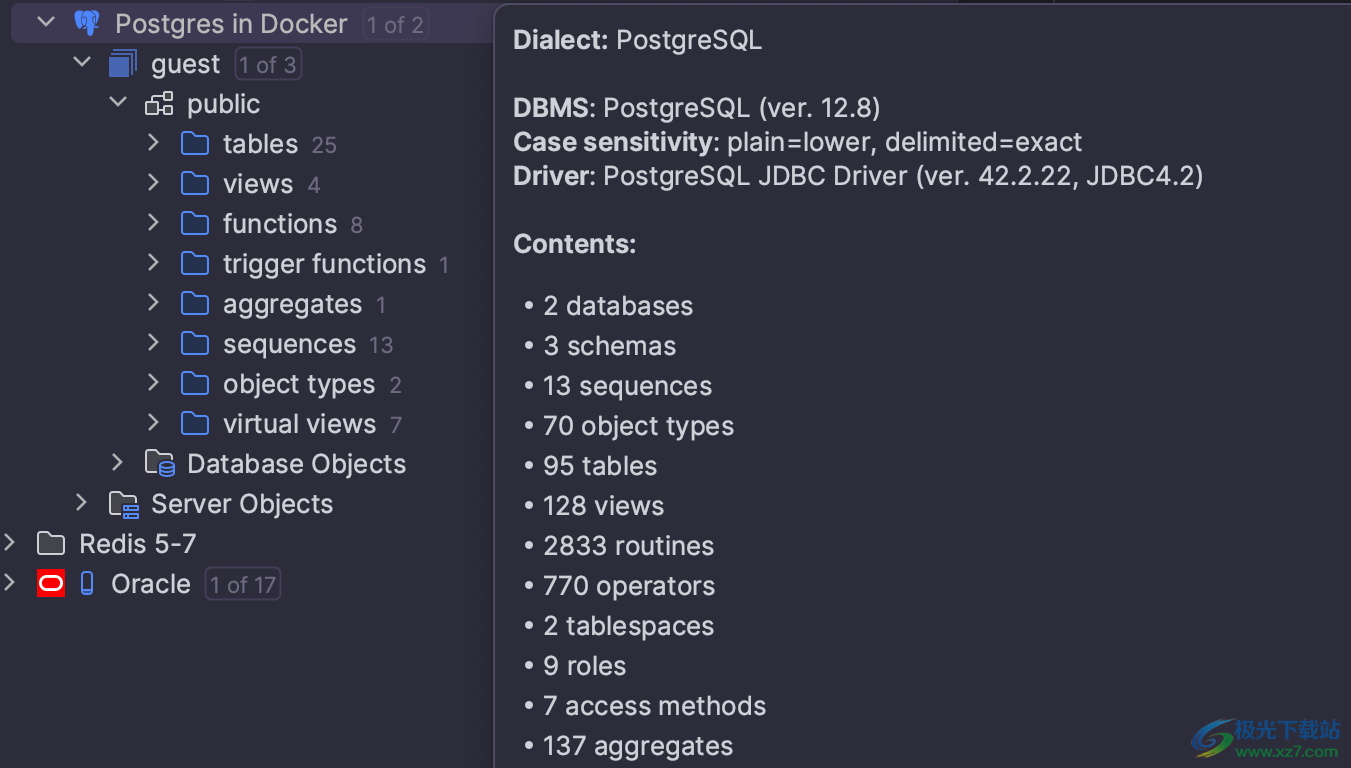Screen dimensions: 1351x768
Task: Click the blue Oracle data source icon
Action: tap(87, 584)
